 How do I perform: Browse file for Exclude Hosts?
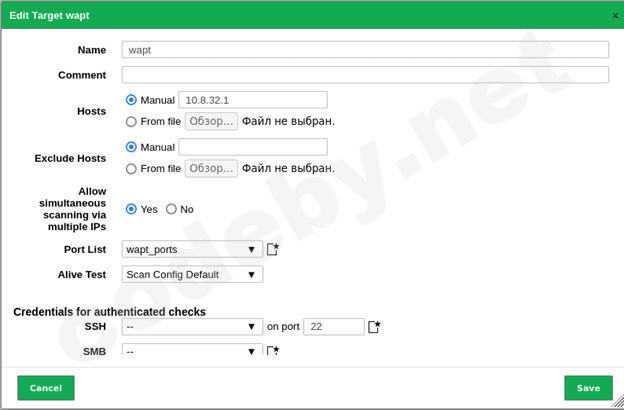pos(211,168)
